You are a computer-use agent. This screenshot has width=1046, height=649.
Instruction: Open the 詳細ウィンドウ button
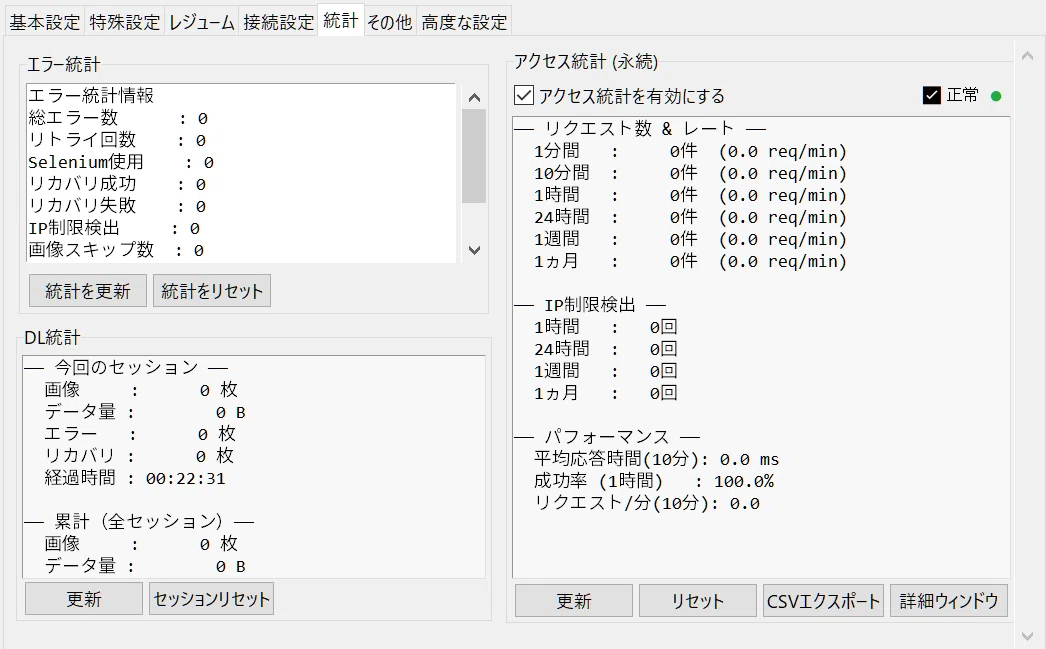point(949,601)
